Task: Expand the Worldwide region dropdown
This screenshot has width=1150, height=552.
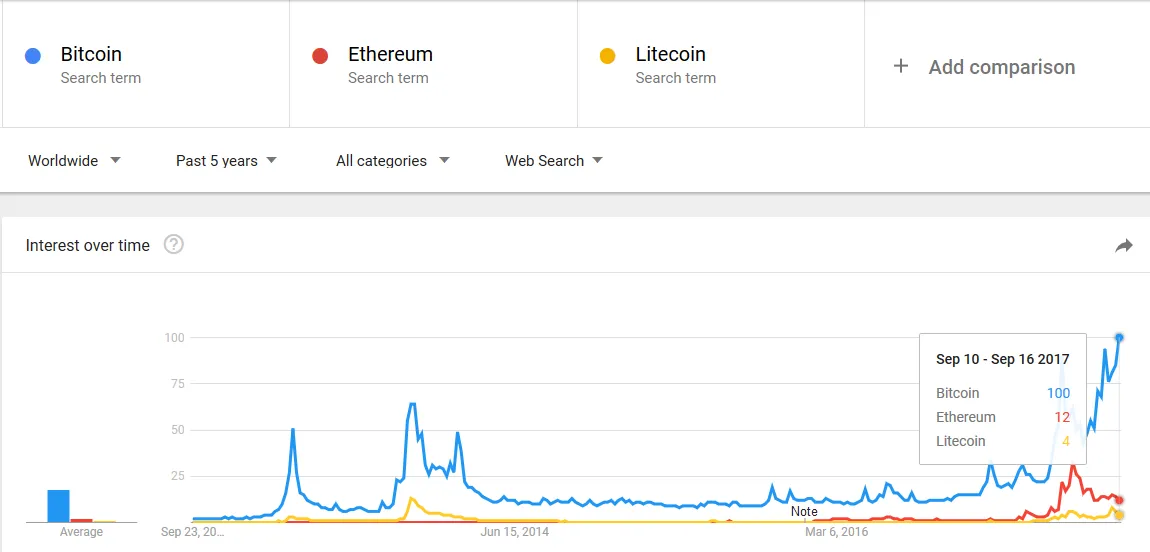Action: click(74, 161)
